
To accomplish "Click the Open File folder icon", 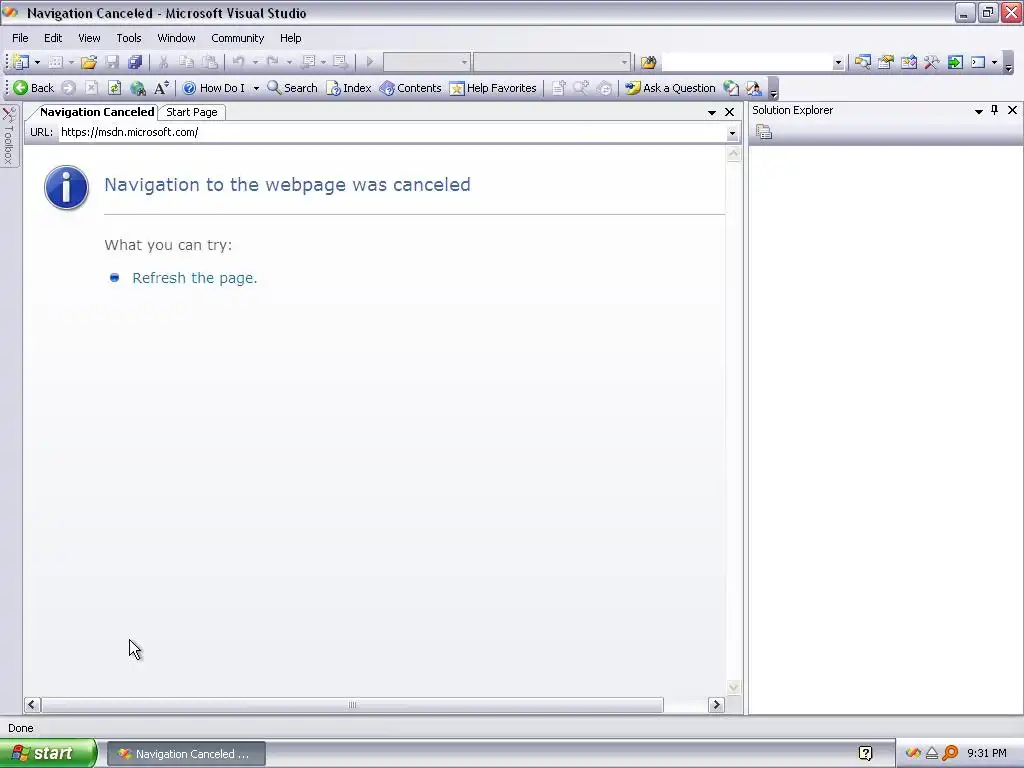I will click(x=89, y=62).
